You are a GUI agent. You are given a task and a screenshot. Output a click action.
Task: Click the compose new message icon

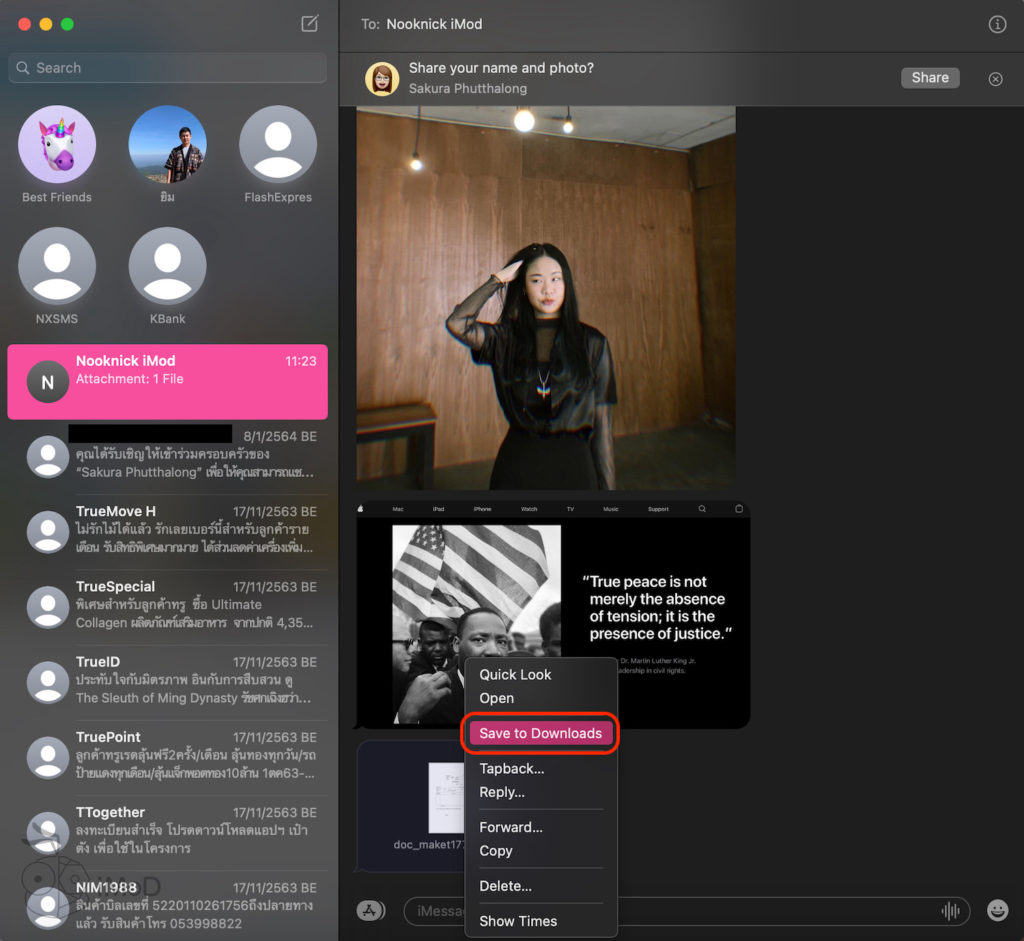[310, 24]
